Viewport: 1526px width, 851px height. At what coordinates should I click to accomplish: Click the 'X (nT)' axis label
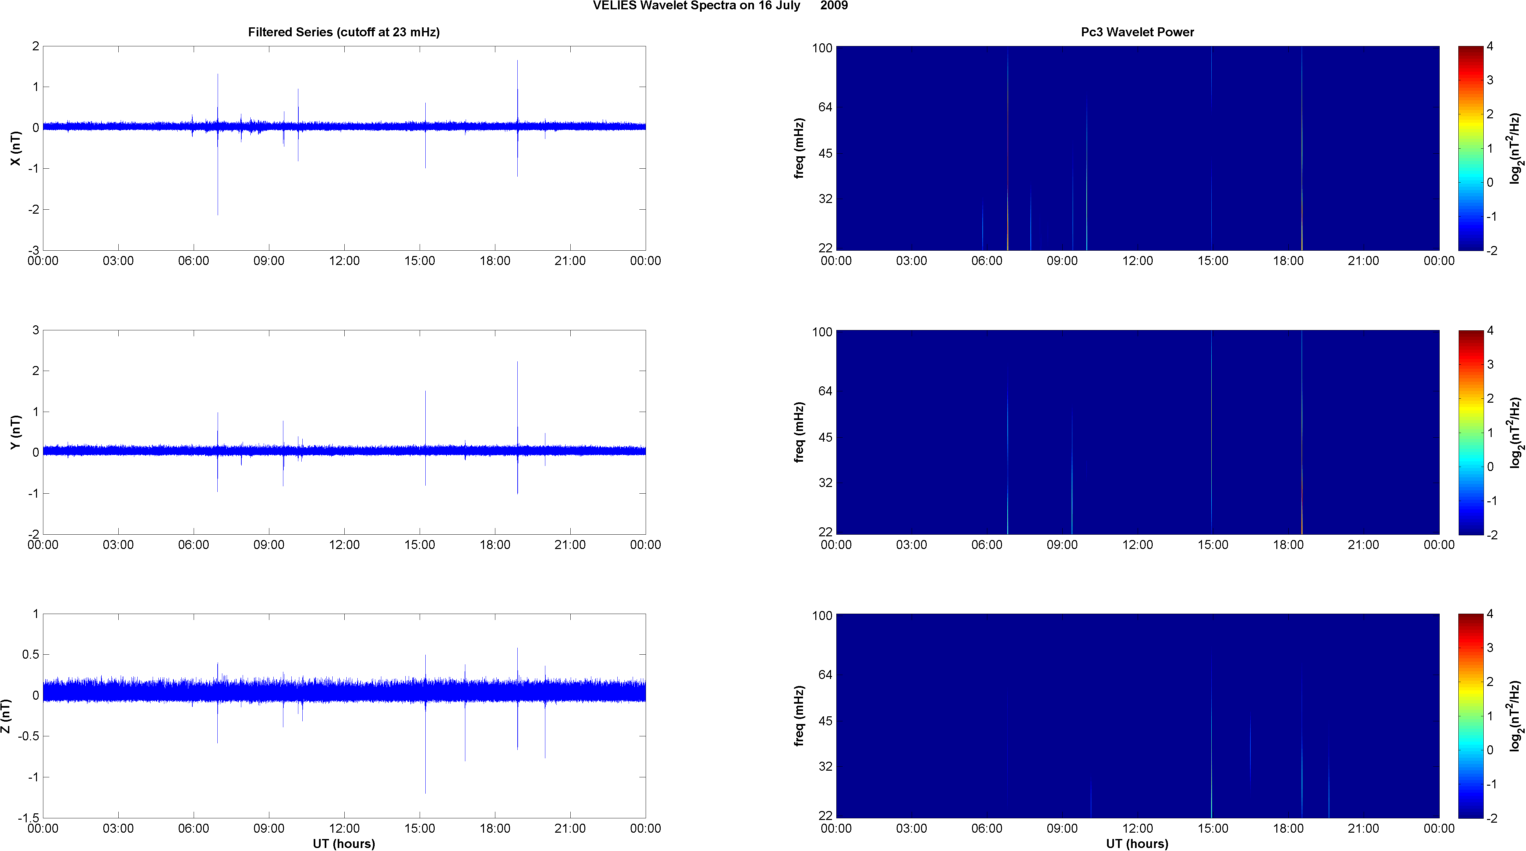[15, 148]
